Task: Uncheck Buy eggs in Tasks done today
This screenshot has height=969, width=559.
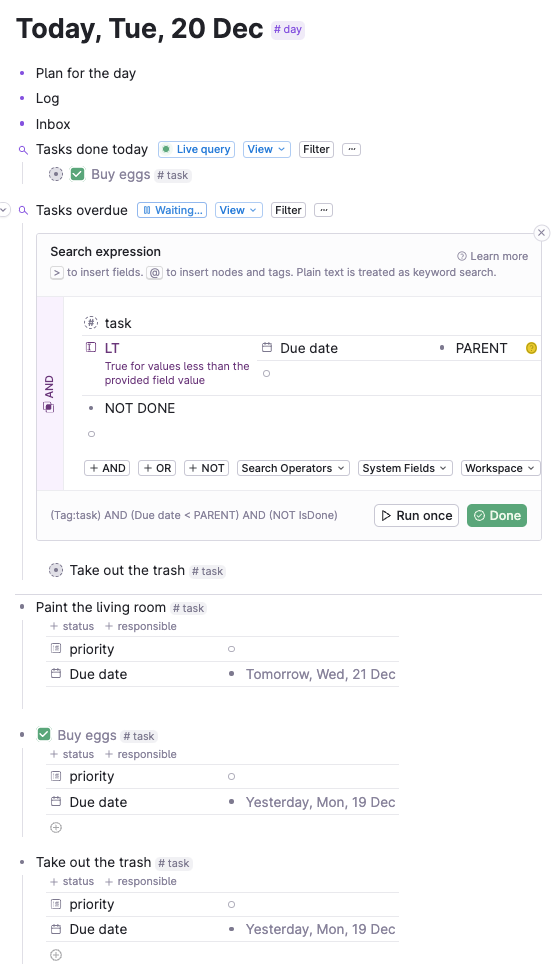Action: coord(77,174)
